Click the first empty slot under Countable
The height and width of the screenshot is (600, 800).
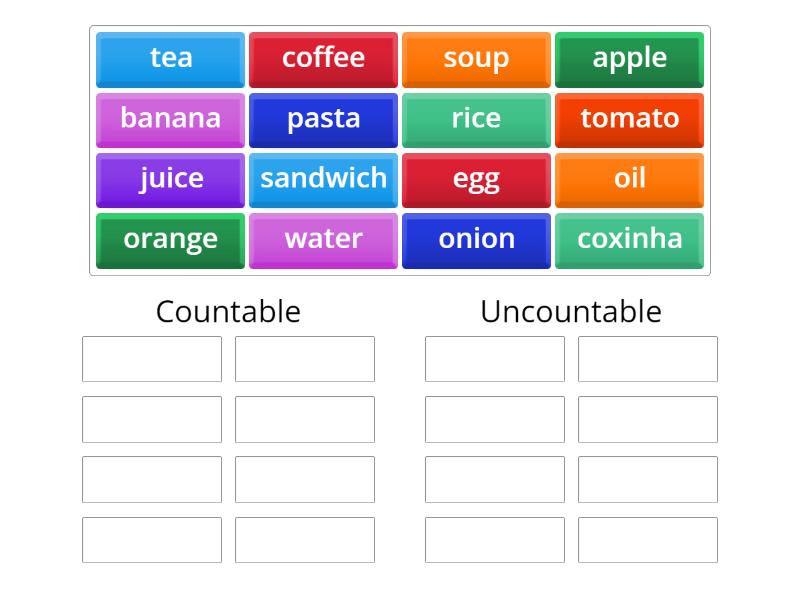[x=151, y=359]
